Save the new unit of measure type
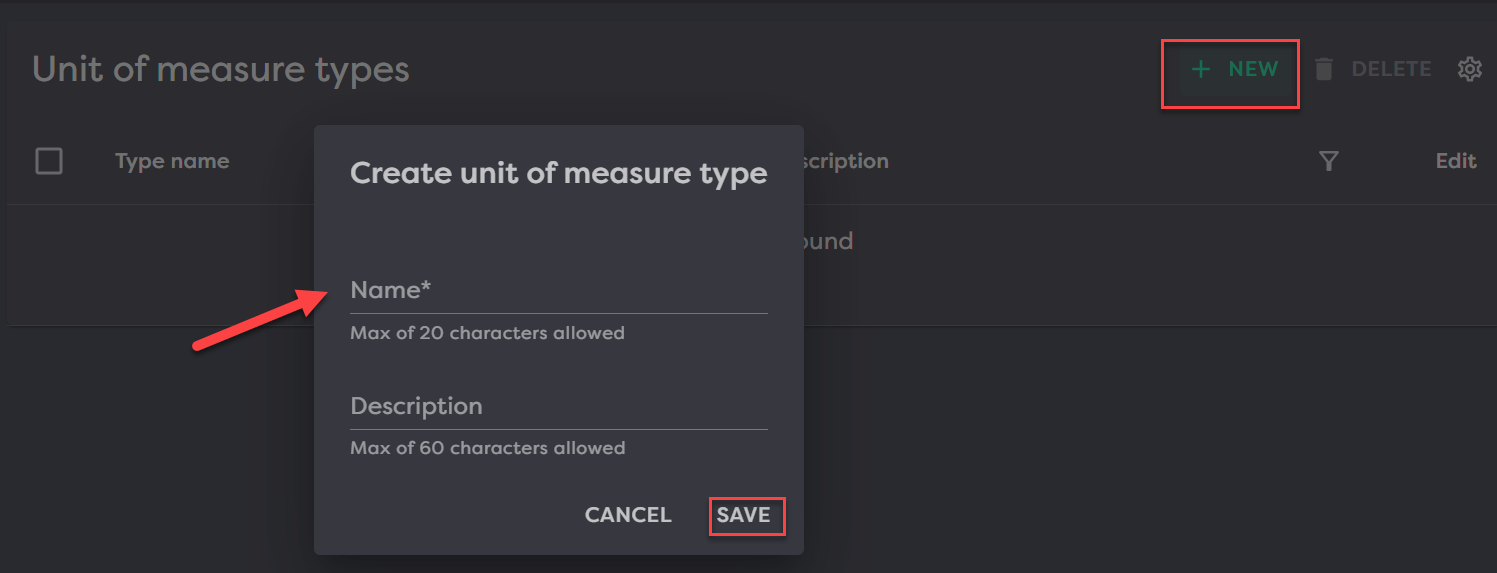The image size is (1497, 573). click(744, 515)
